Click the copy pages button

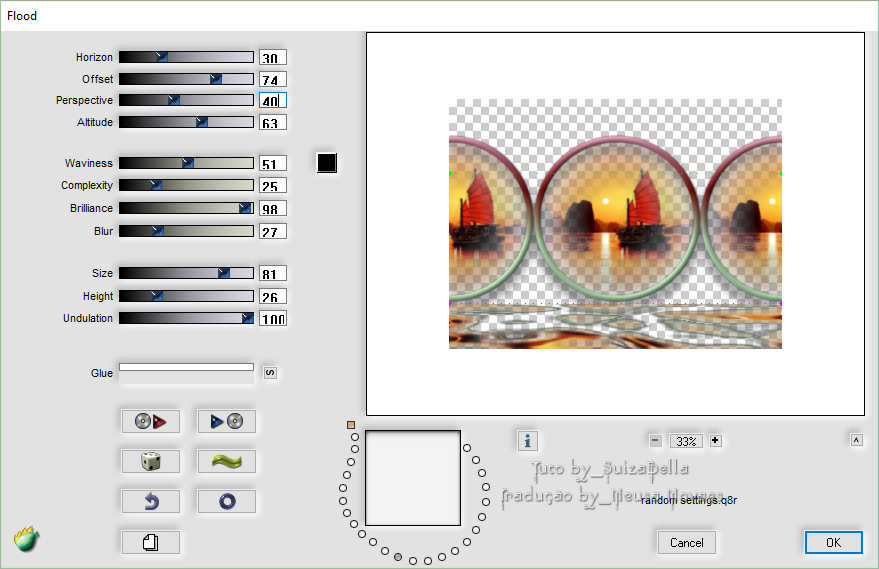click(150, 542)
